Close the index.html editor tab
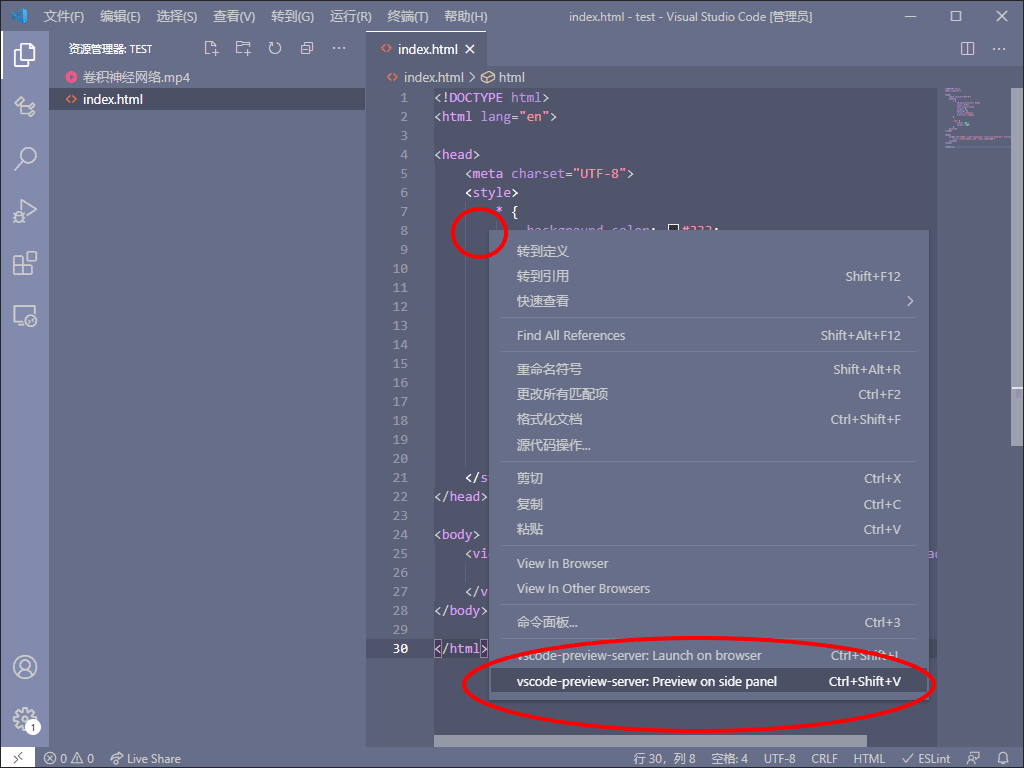The height and width of the screenshot is (768, 1024). [x=470, y=49]
